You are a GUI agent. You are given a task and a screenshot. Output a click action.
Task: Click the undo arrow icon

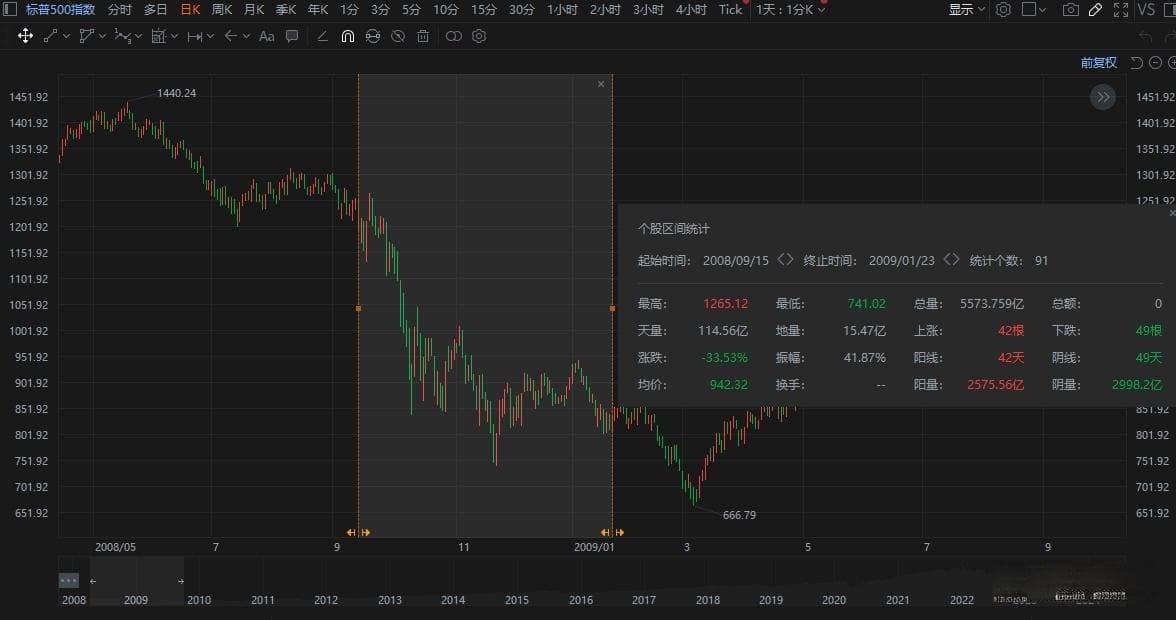click(x=1145, y=36)
